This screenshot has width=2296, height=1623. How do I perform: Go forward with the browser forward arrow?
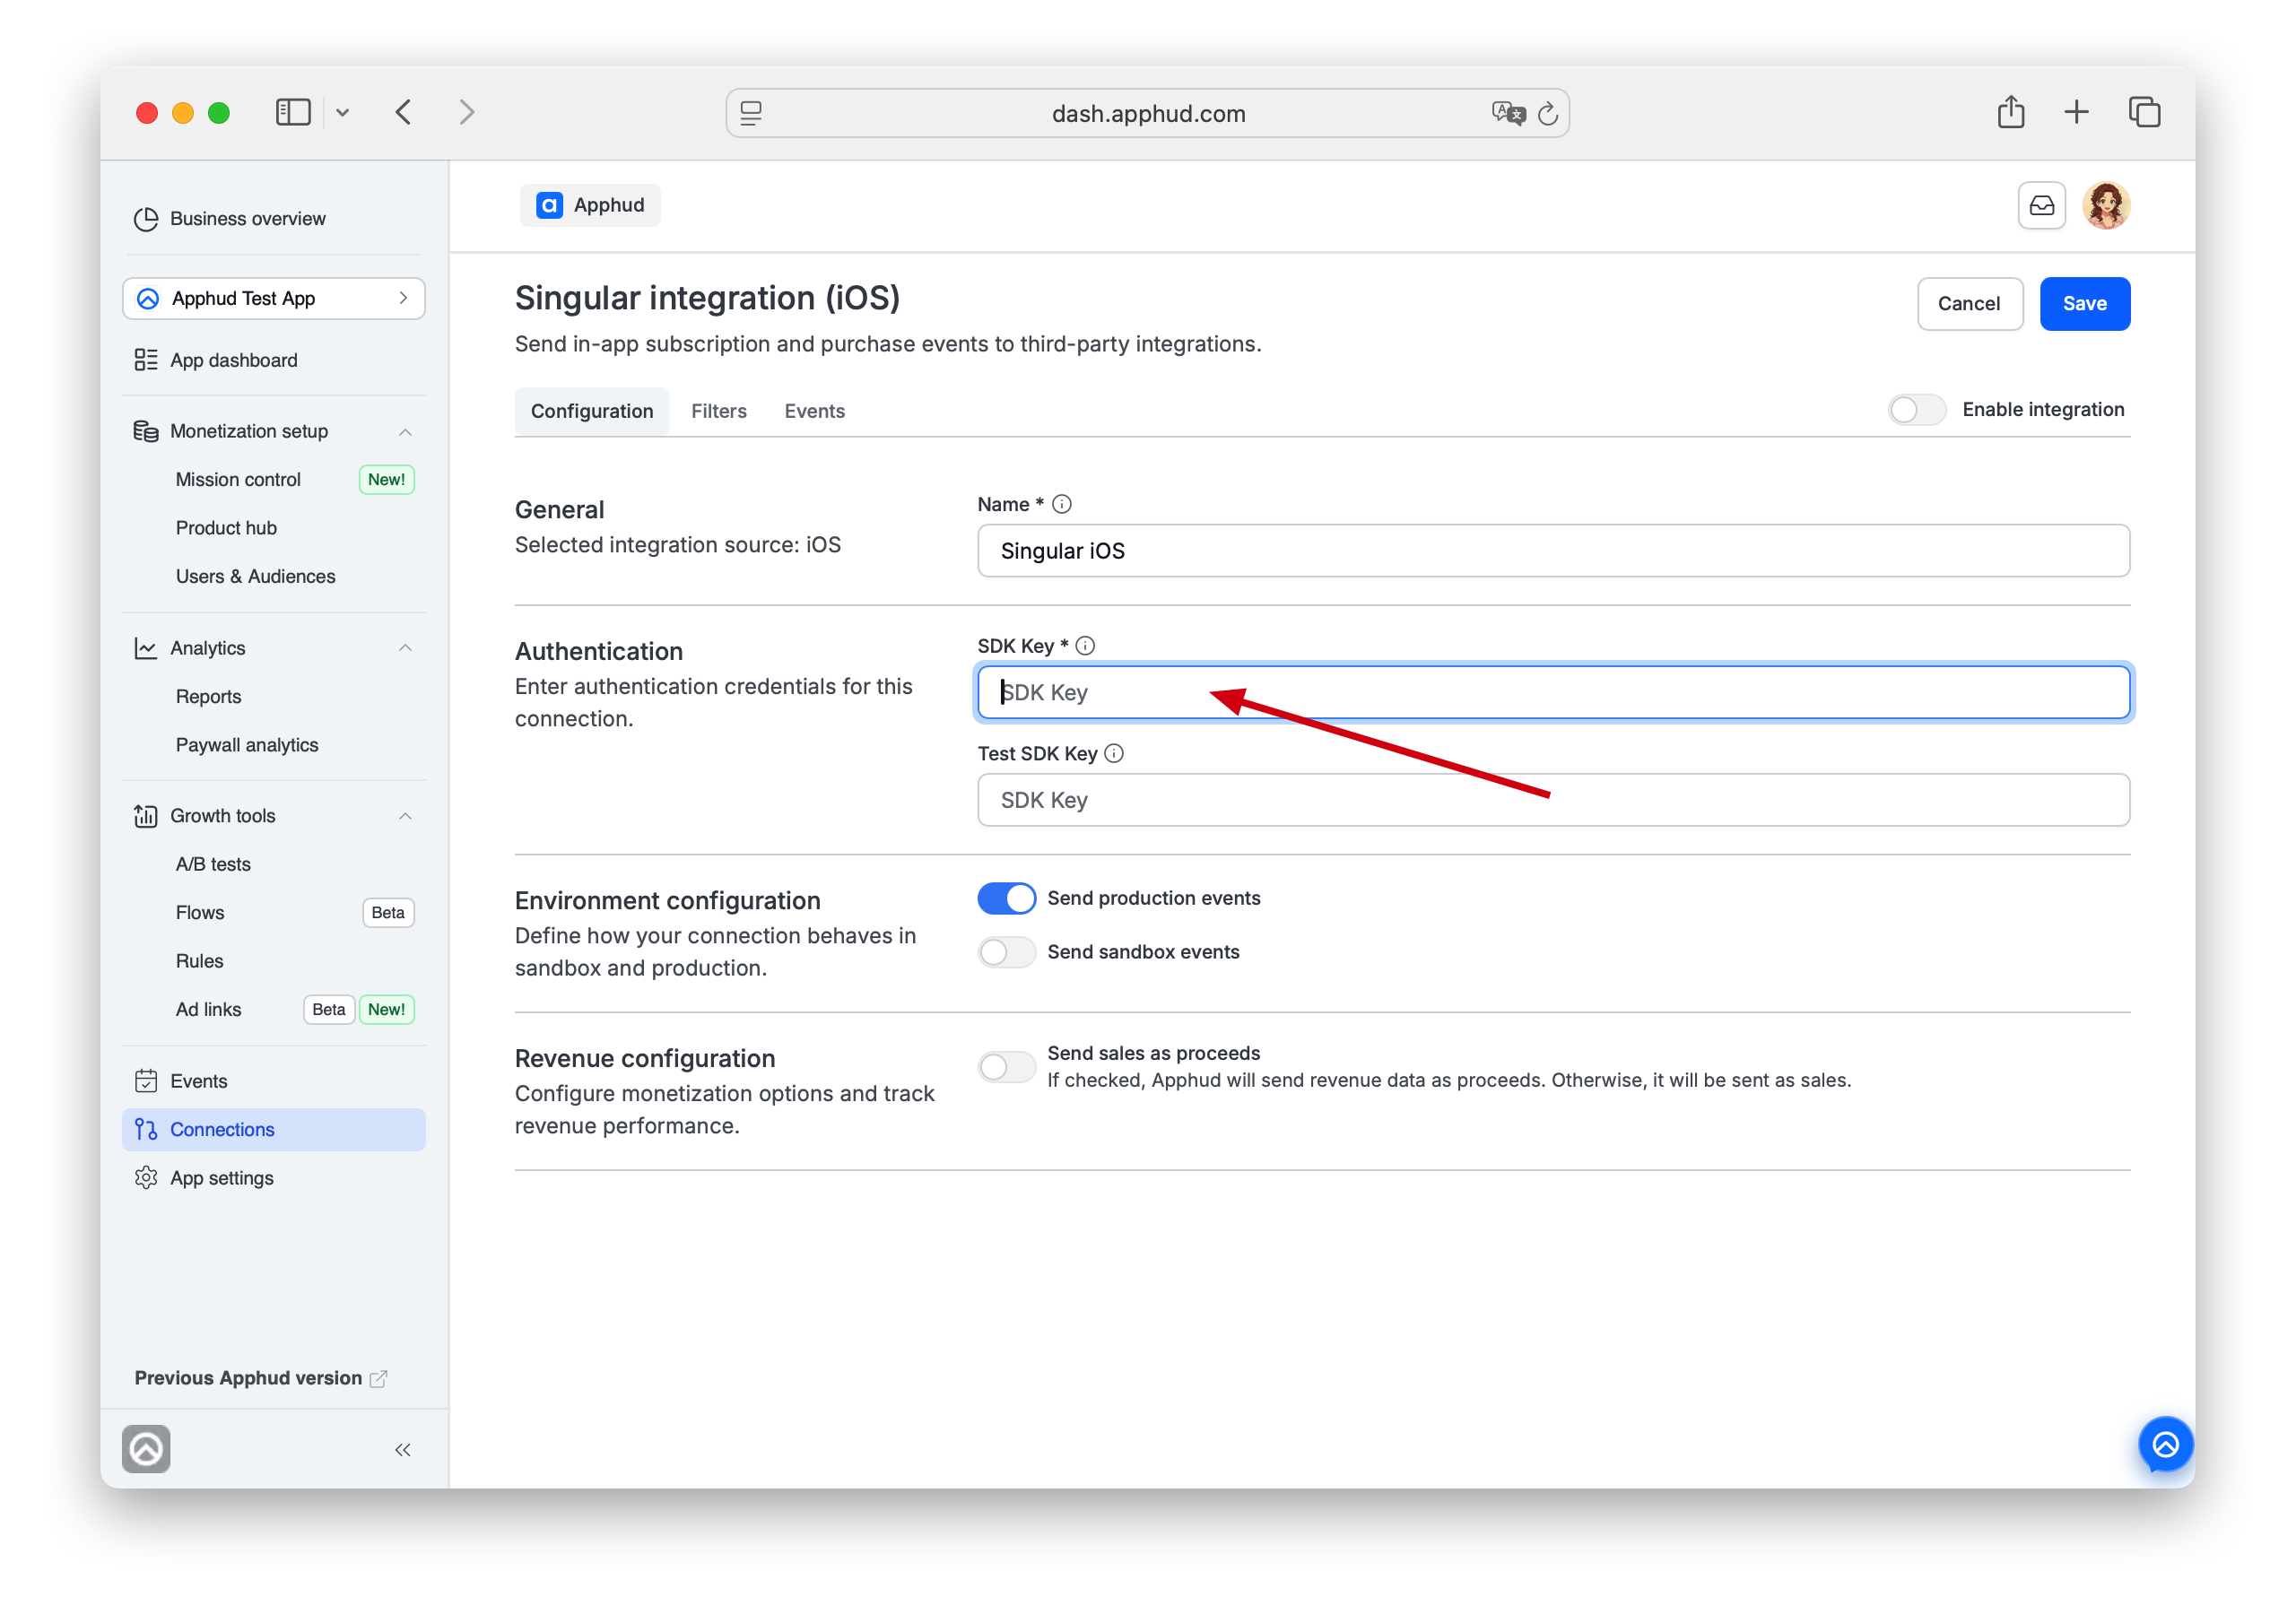click(x=467, y=112)
